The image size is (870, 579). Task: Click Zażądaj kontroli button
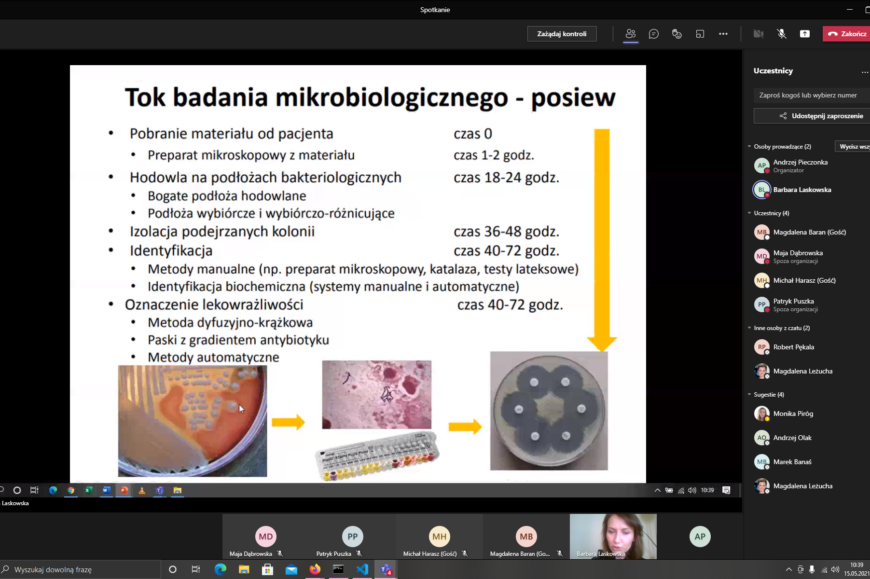pyautogui.click(x=562, y=34)
